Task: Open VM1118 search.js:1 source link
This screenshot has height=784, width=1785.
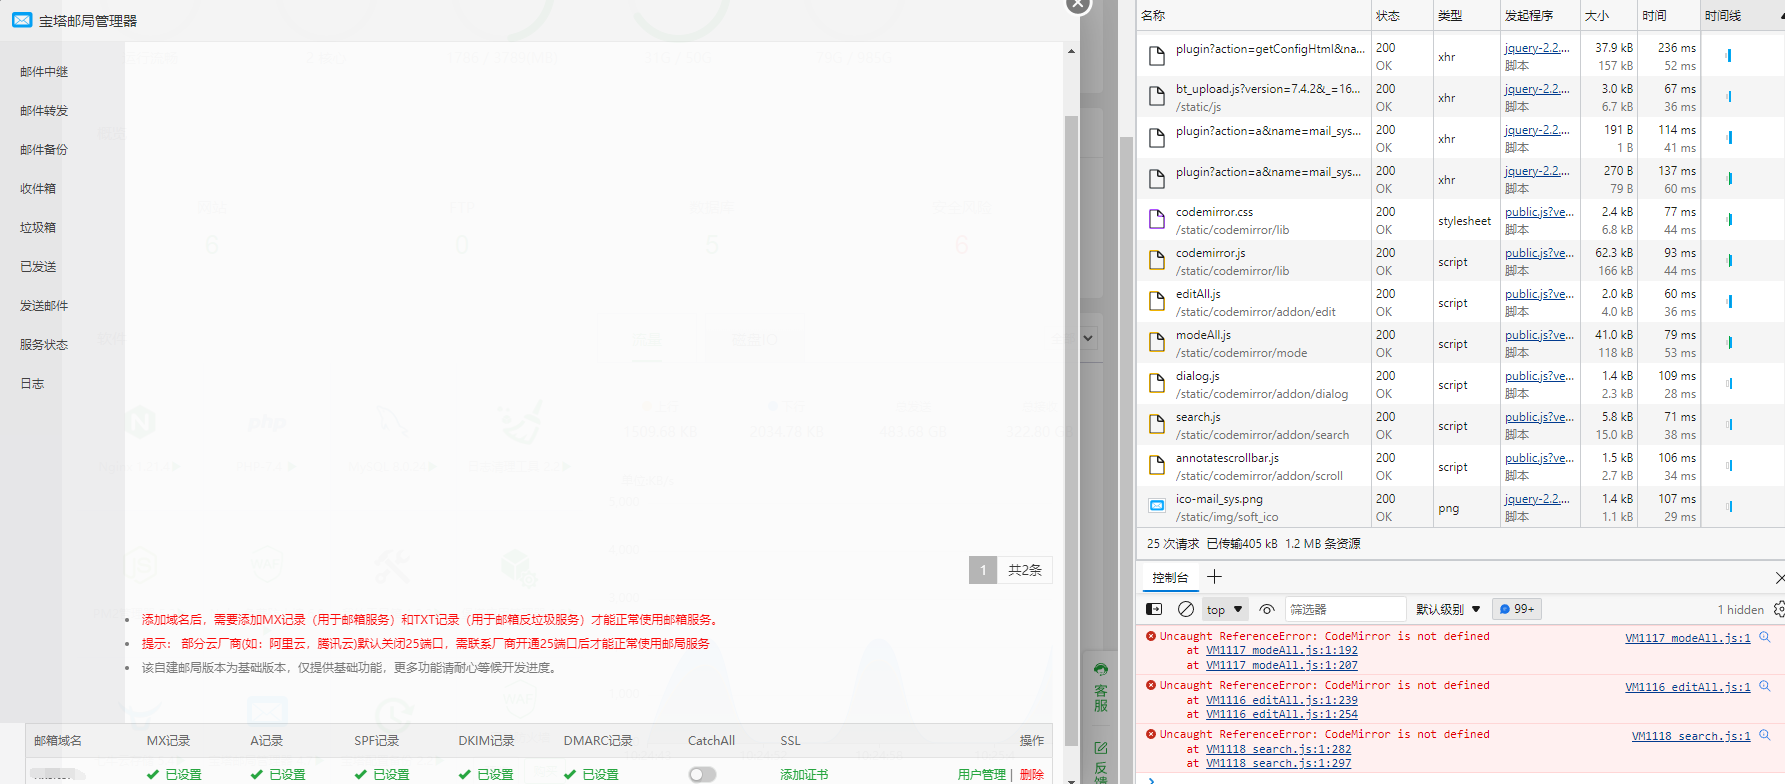Action: click(x=1691, y=736)
